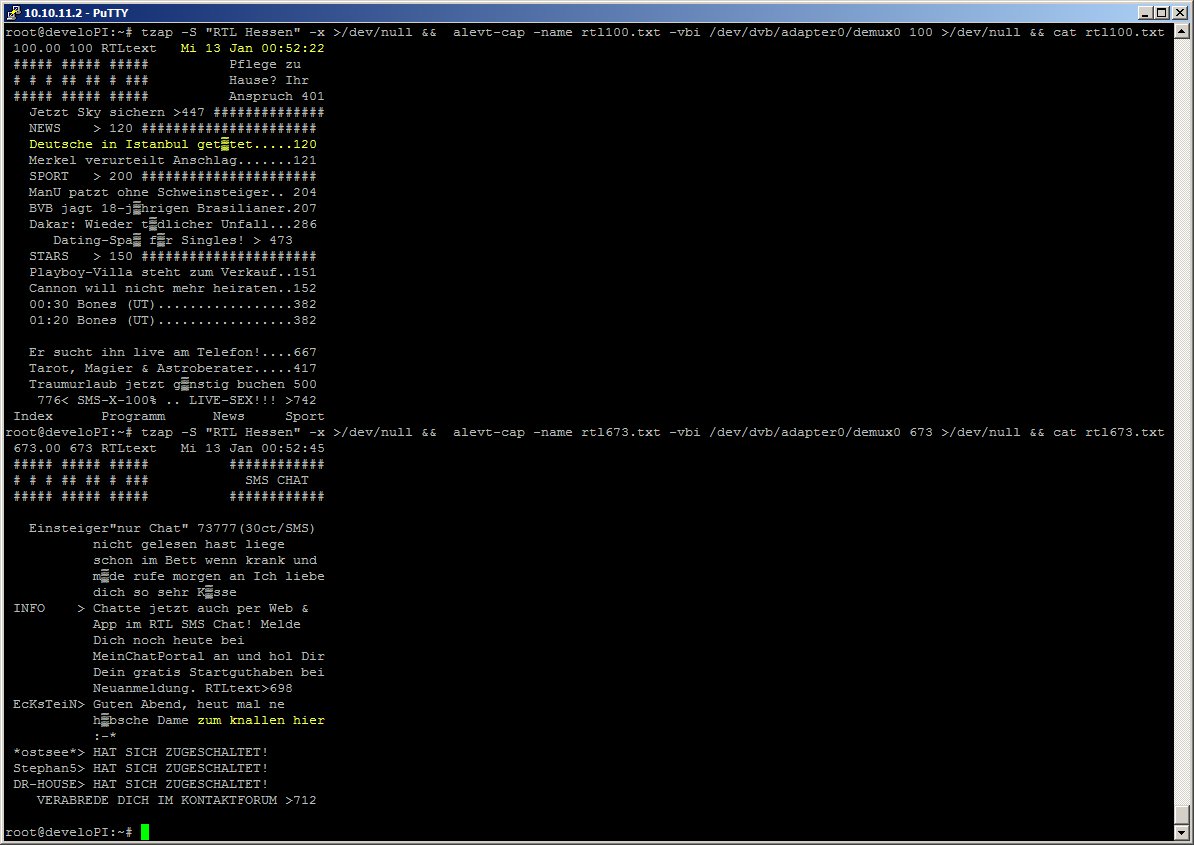Click the line 'dich so sehr Küsse'

(164, 592)
